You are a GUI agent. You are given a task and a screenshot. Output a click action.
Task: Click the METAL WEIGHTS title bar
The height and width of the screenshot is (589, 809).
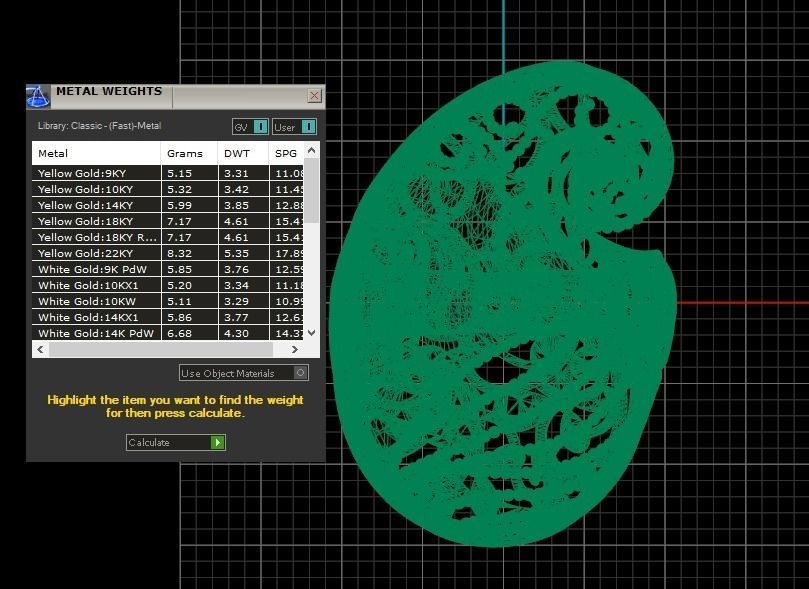tap(175, 96)
